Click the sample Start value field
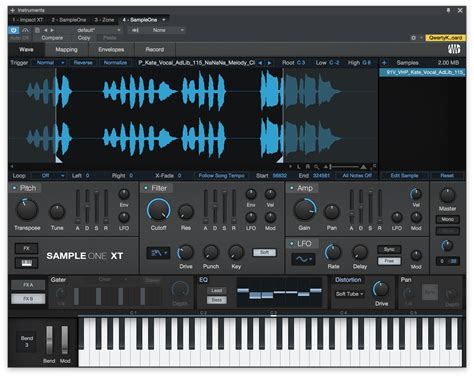The image size is (474, 377). coord(279,176)
